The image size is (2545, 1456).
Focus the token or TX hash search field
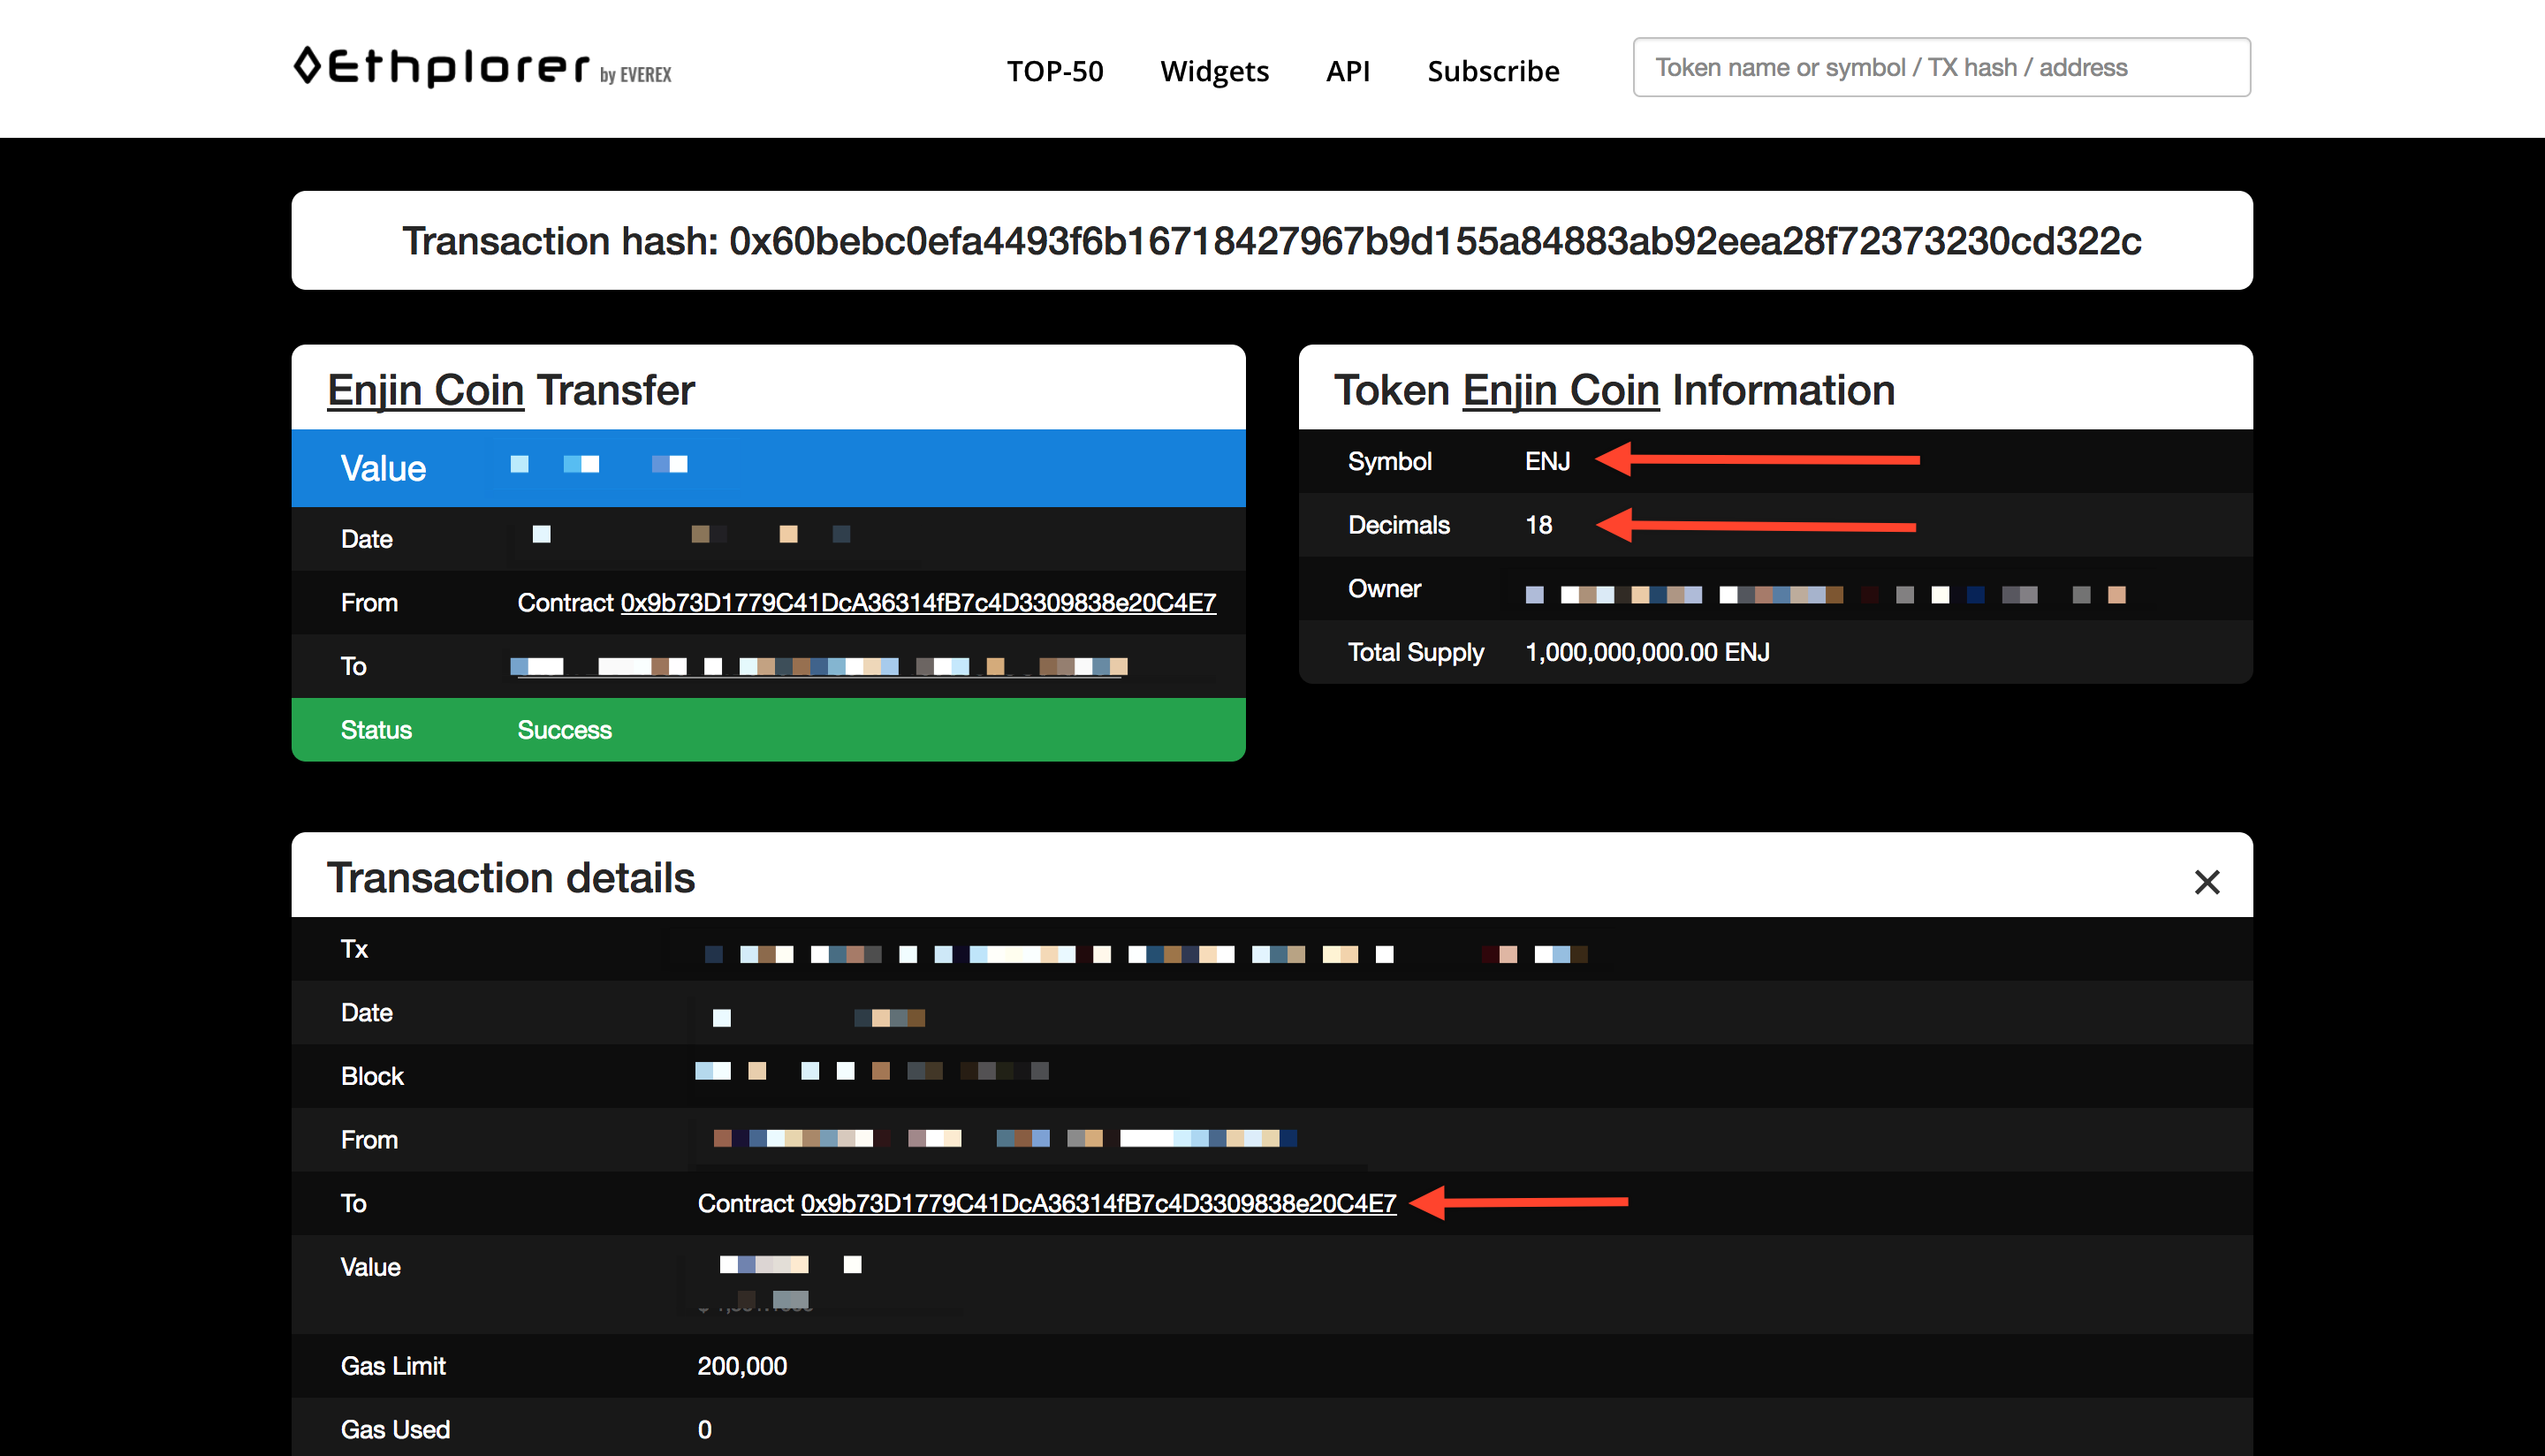click(1941, 67)
